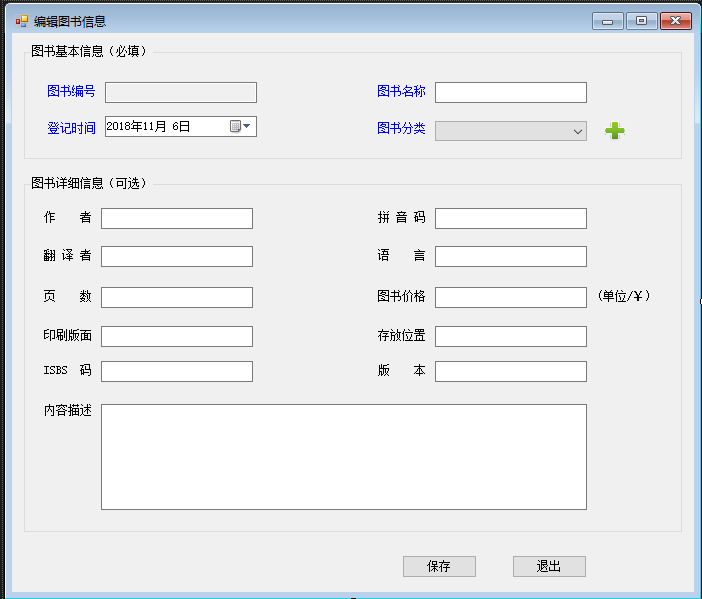Click the 图书编号 label
This screenshot has height=599, width=702.
[x=71, y=91]
